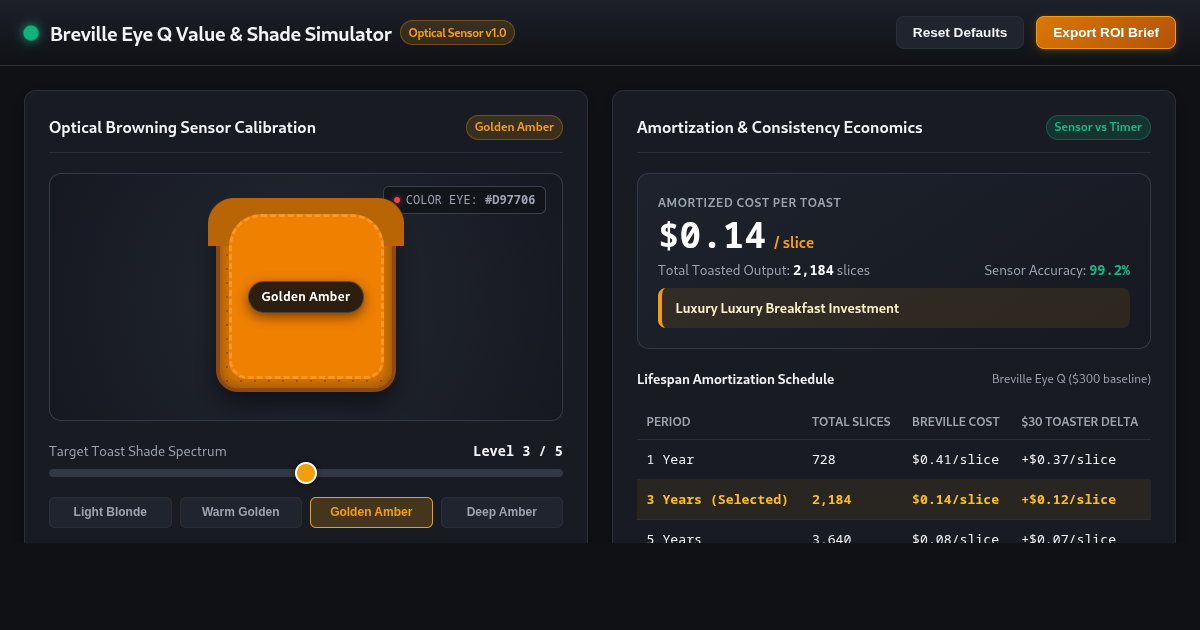Select the Deep Amber shade
Screen dimensions: 1200x630
(x=502, y=512)
